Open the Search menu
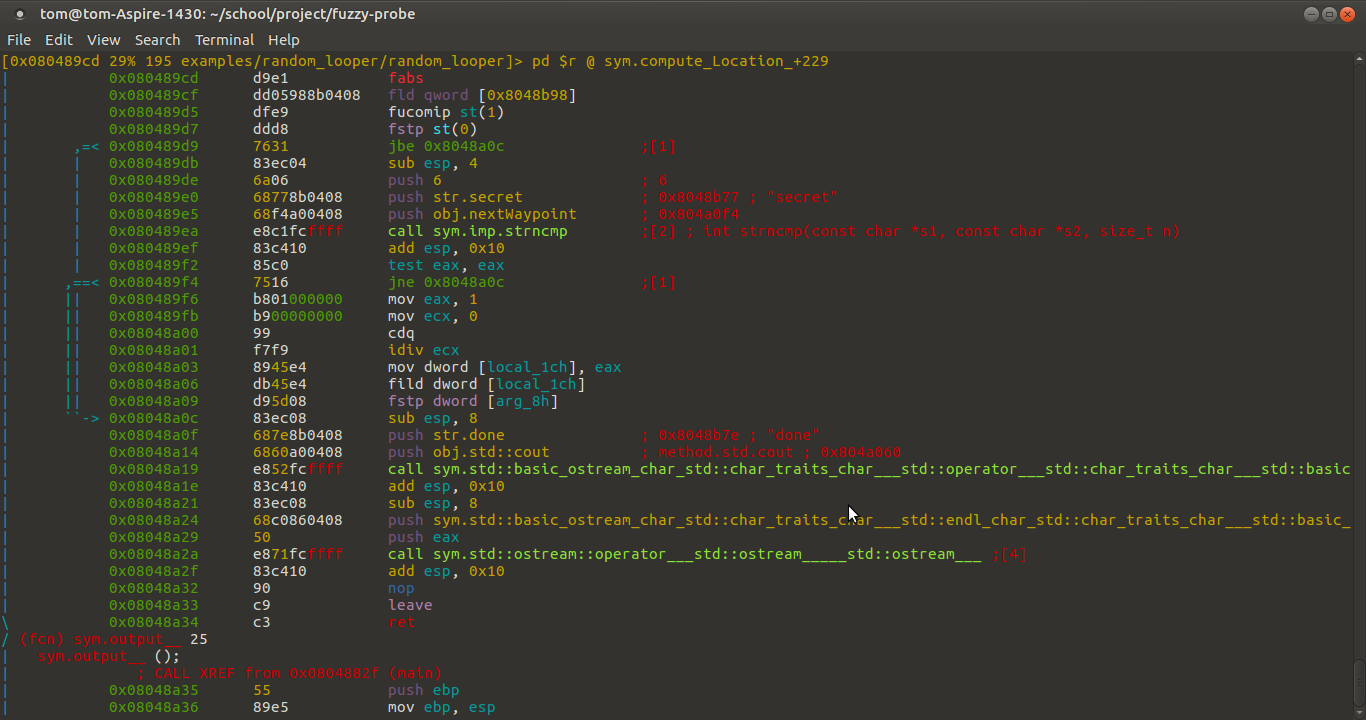This screenshot has width=1366, height=720. [158, 40]
